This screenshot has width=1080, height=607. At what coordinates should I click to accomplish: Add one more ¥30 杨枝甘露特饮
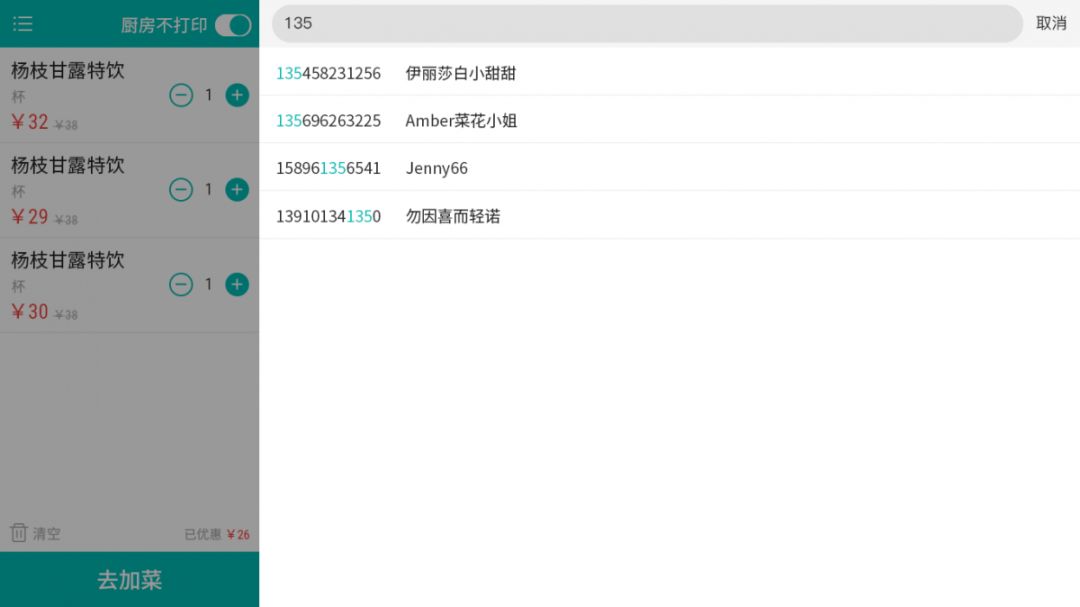click(x=237, y=285)
